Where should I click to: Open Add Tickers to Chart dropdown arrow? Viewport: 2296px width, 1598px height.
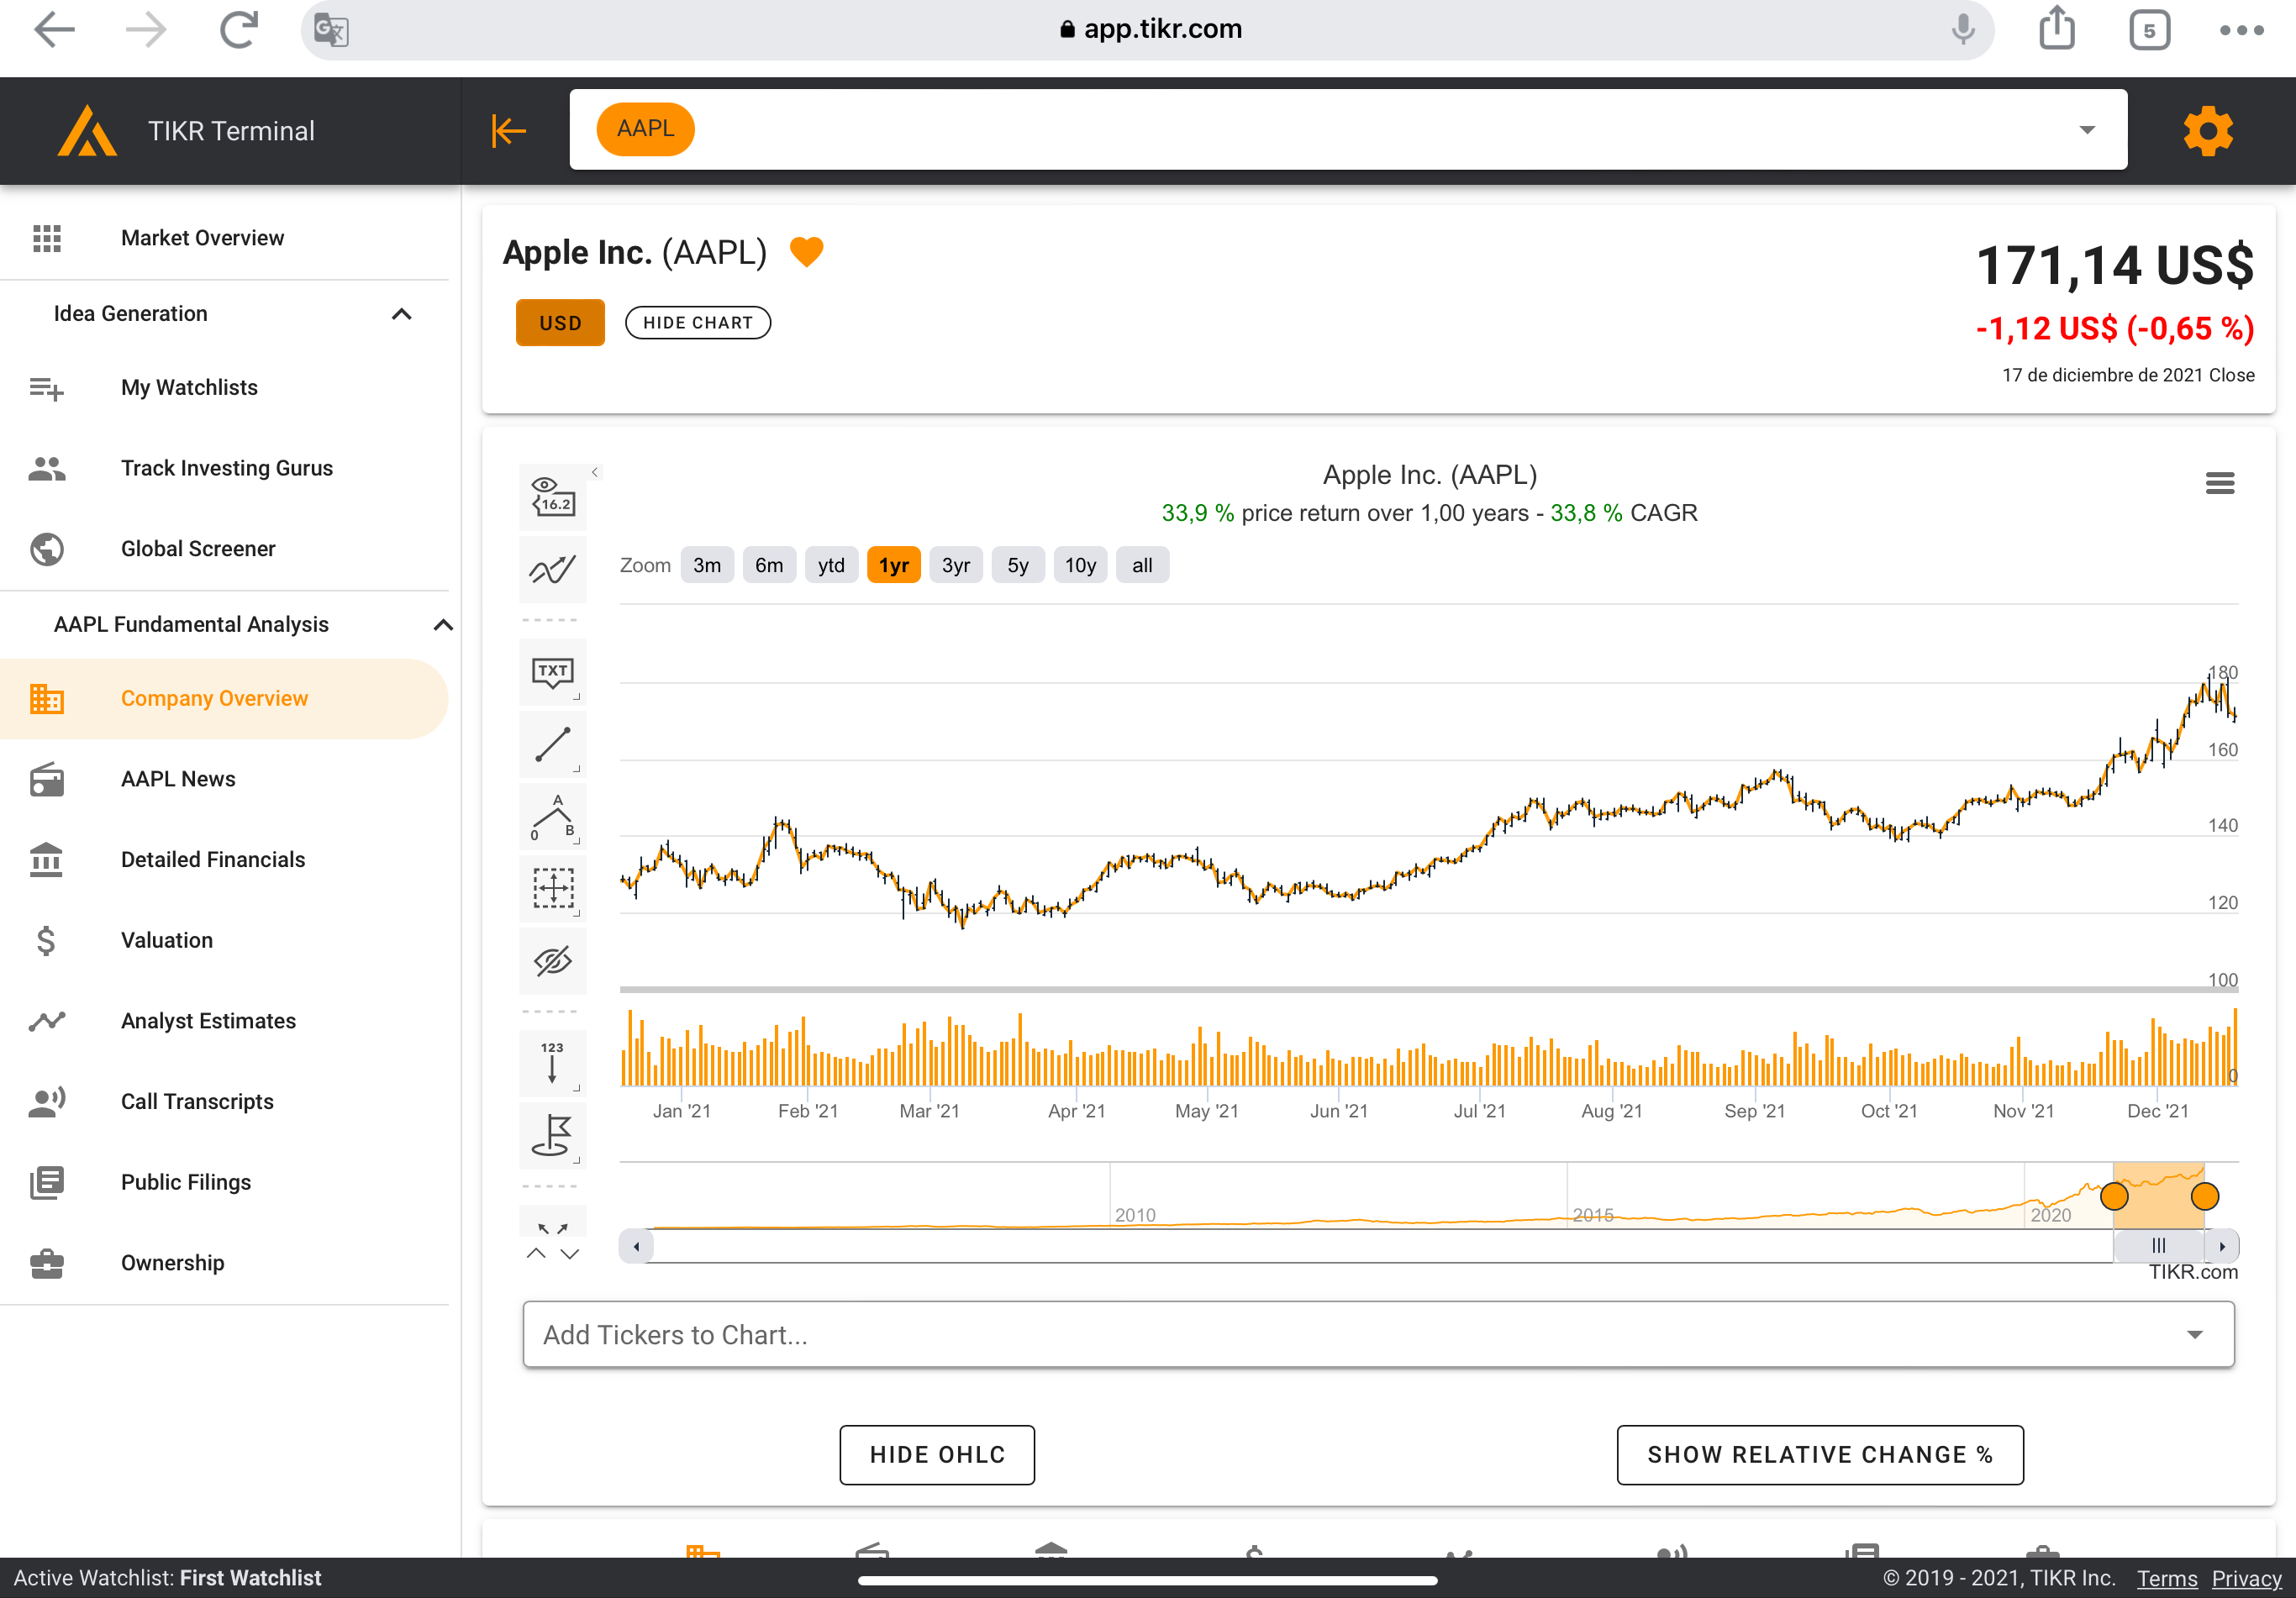(2195, 1335)
